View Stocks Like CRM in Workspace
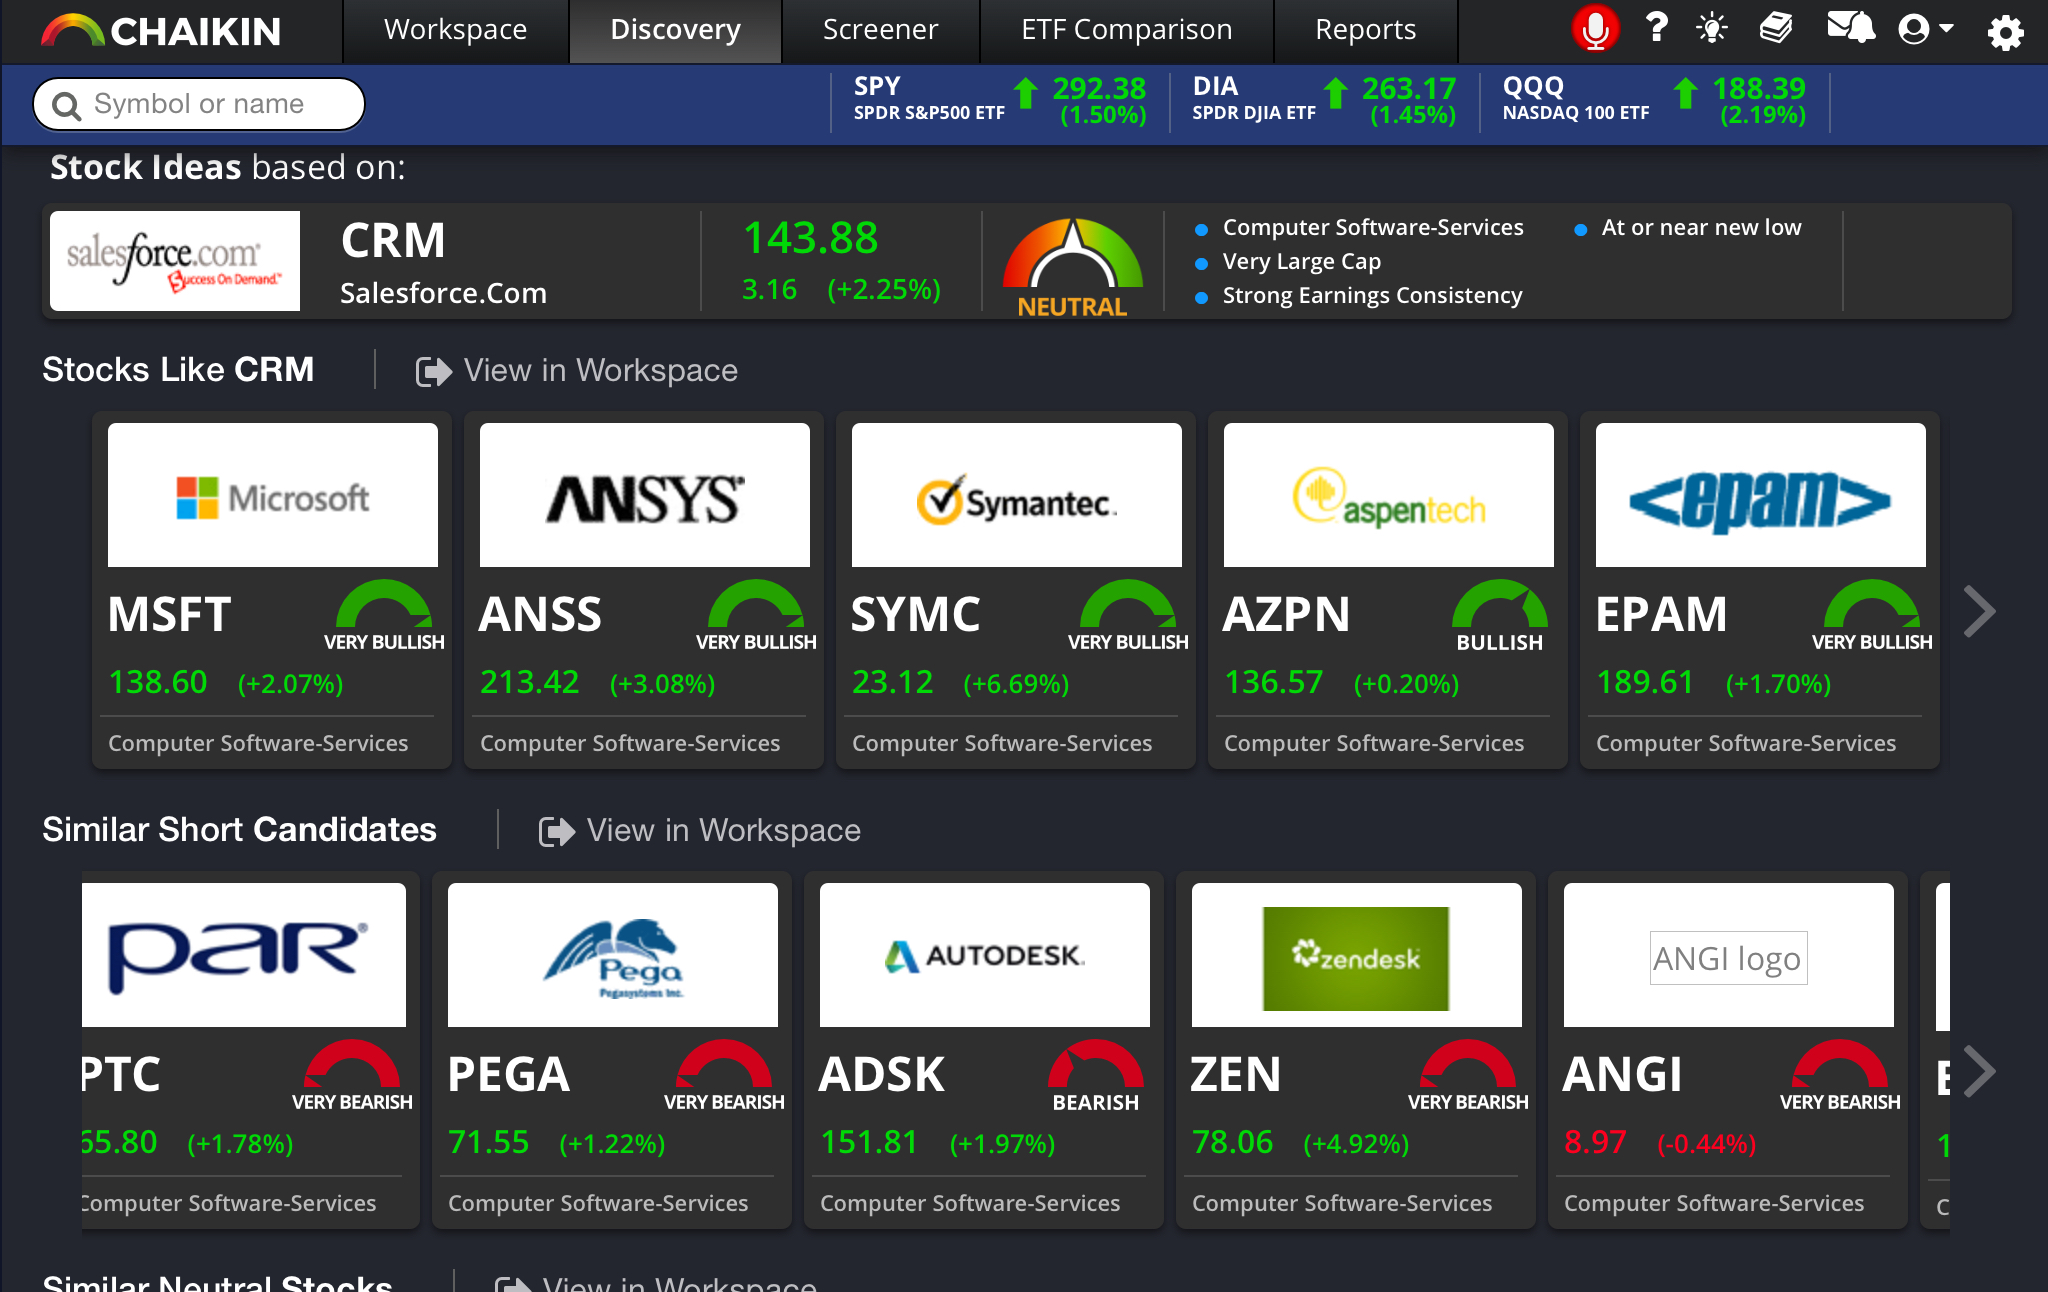The height and width of the screenshot is (1292, 2048). pos(577,371)
